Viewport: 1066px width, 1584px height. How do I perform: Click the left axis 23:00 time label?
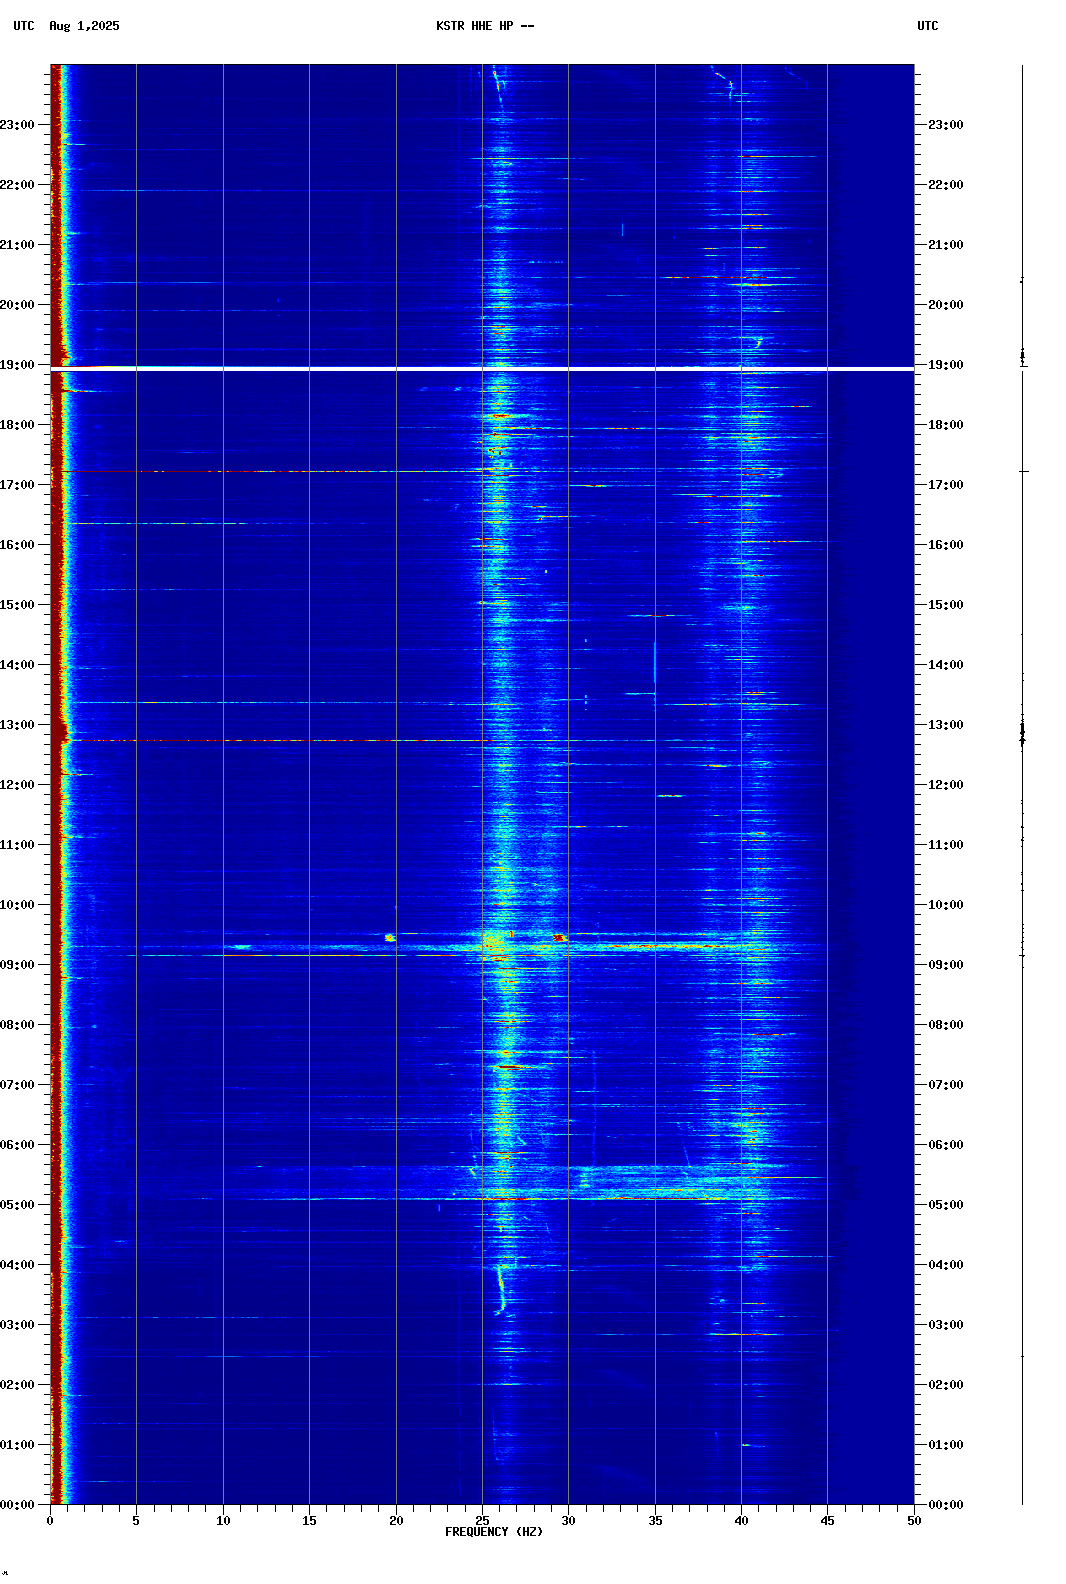coord(17,125)
